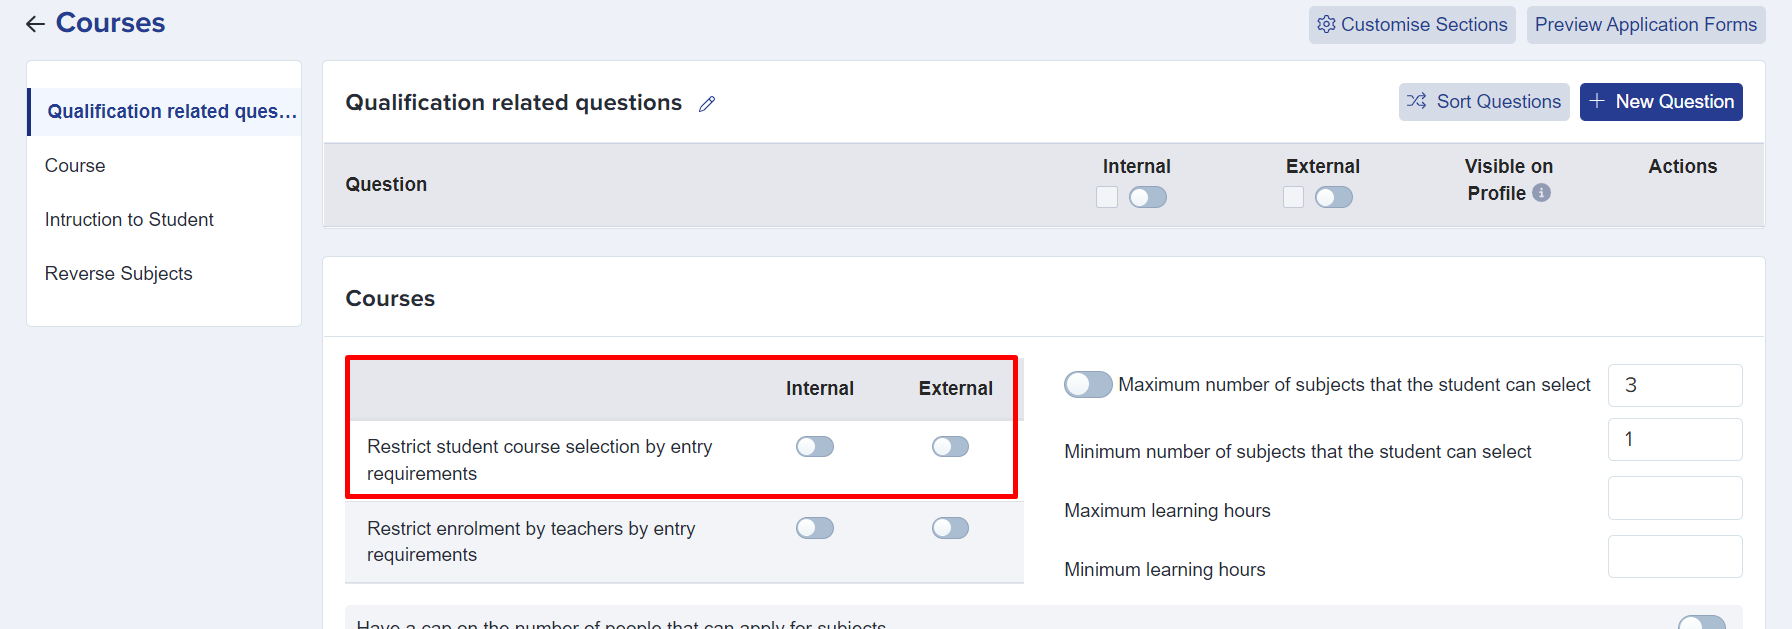Image resolution: width=1792 pixels, height=629 pixels.
Task: Click the Visible on Profile info icon
Action: click(x=1542, y=192)
